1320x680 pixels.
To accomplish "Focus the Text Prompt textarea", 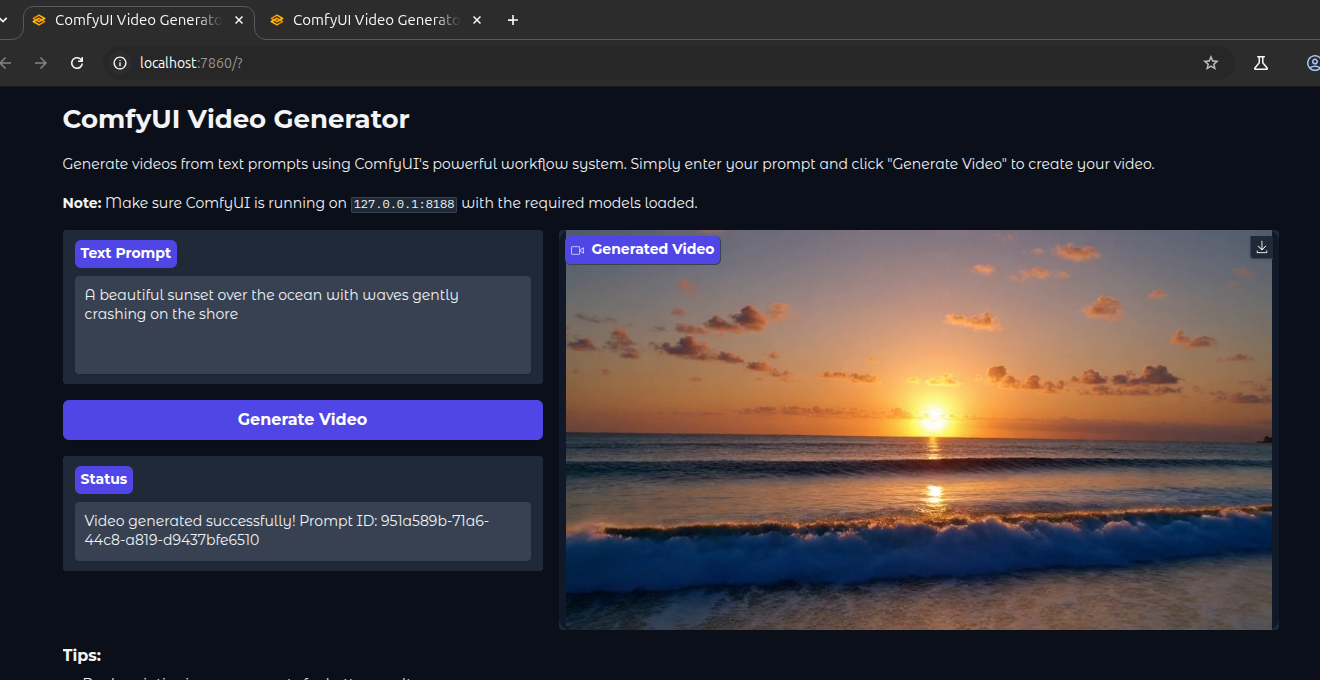I will coord(303,325).
